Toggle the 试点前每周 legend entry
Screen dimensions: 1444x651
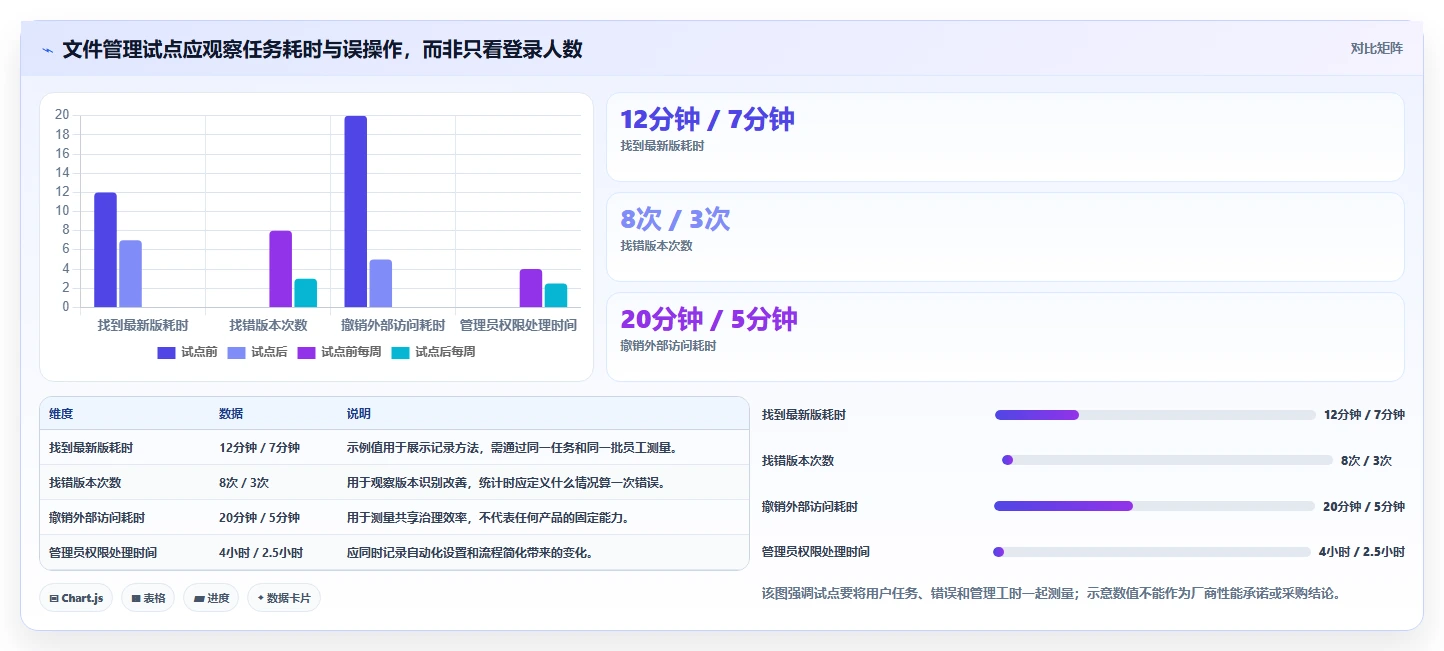tap(339, 352)
